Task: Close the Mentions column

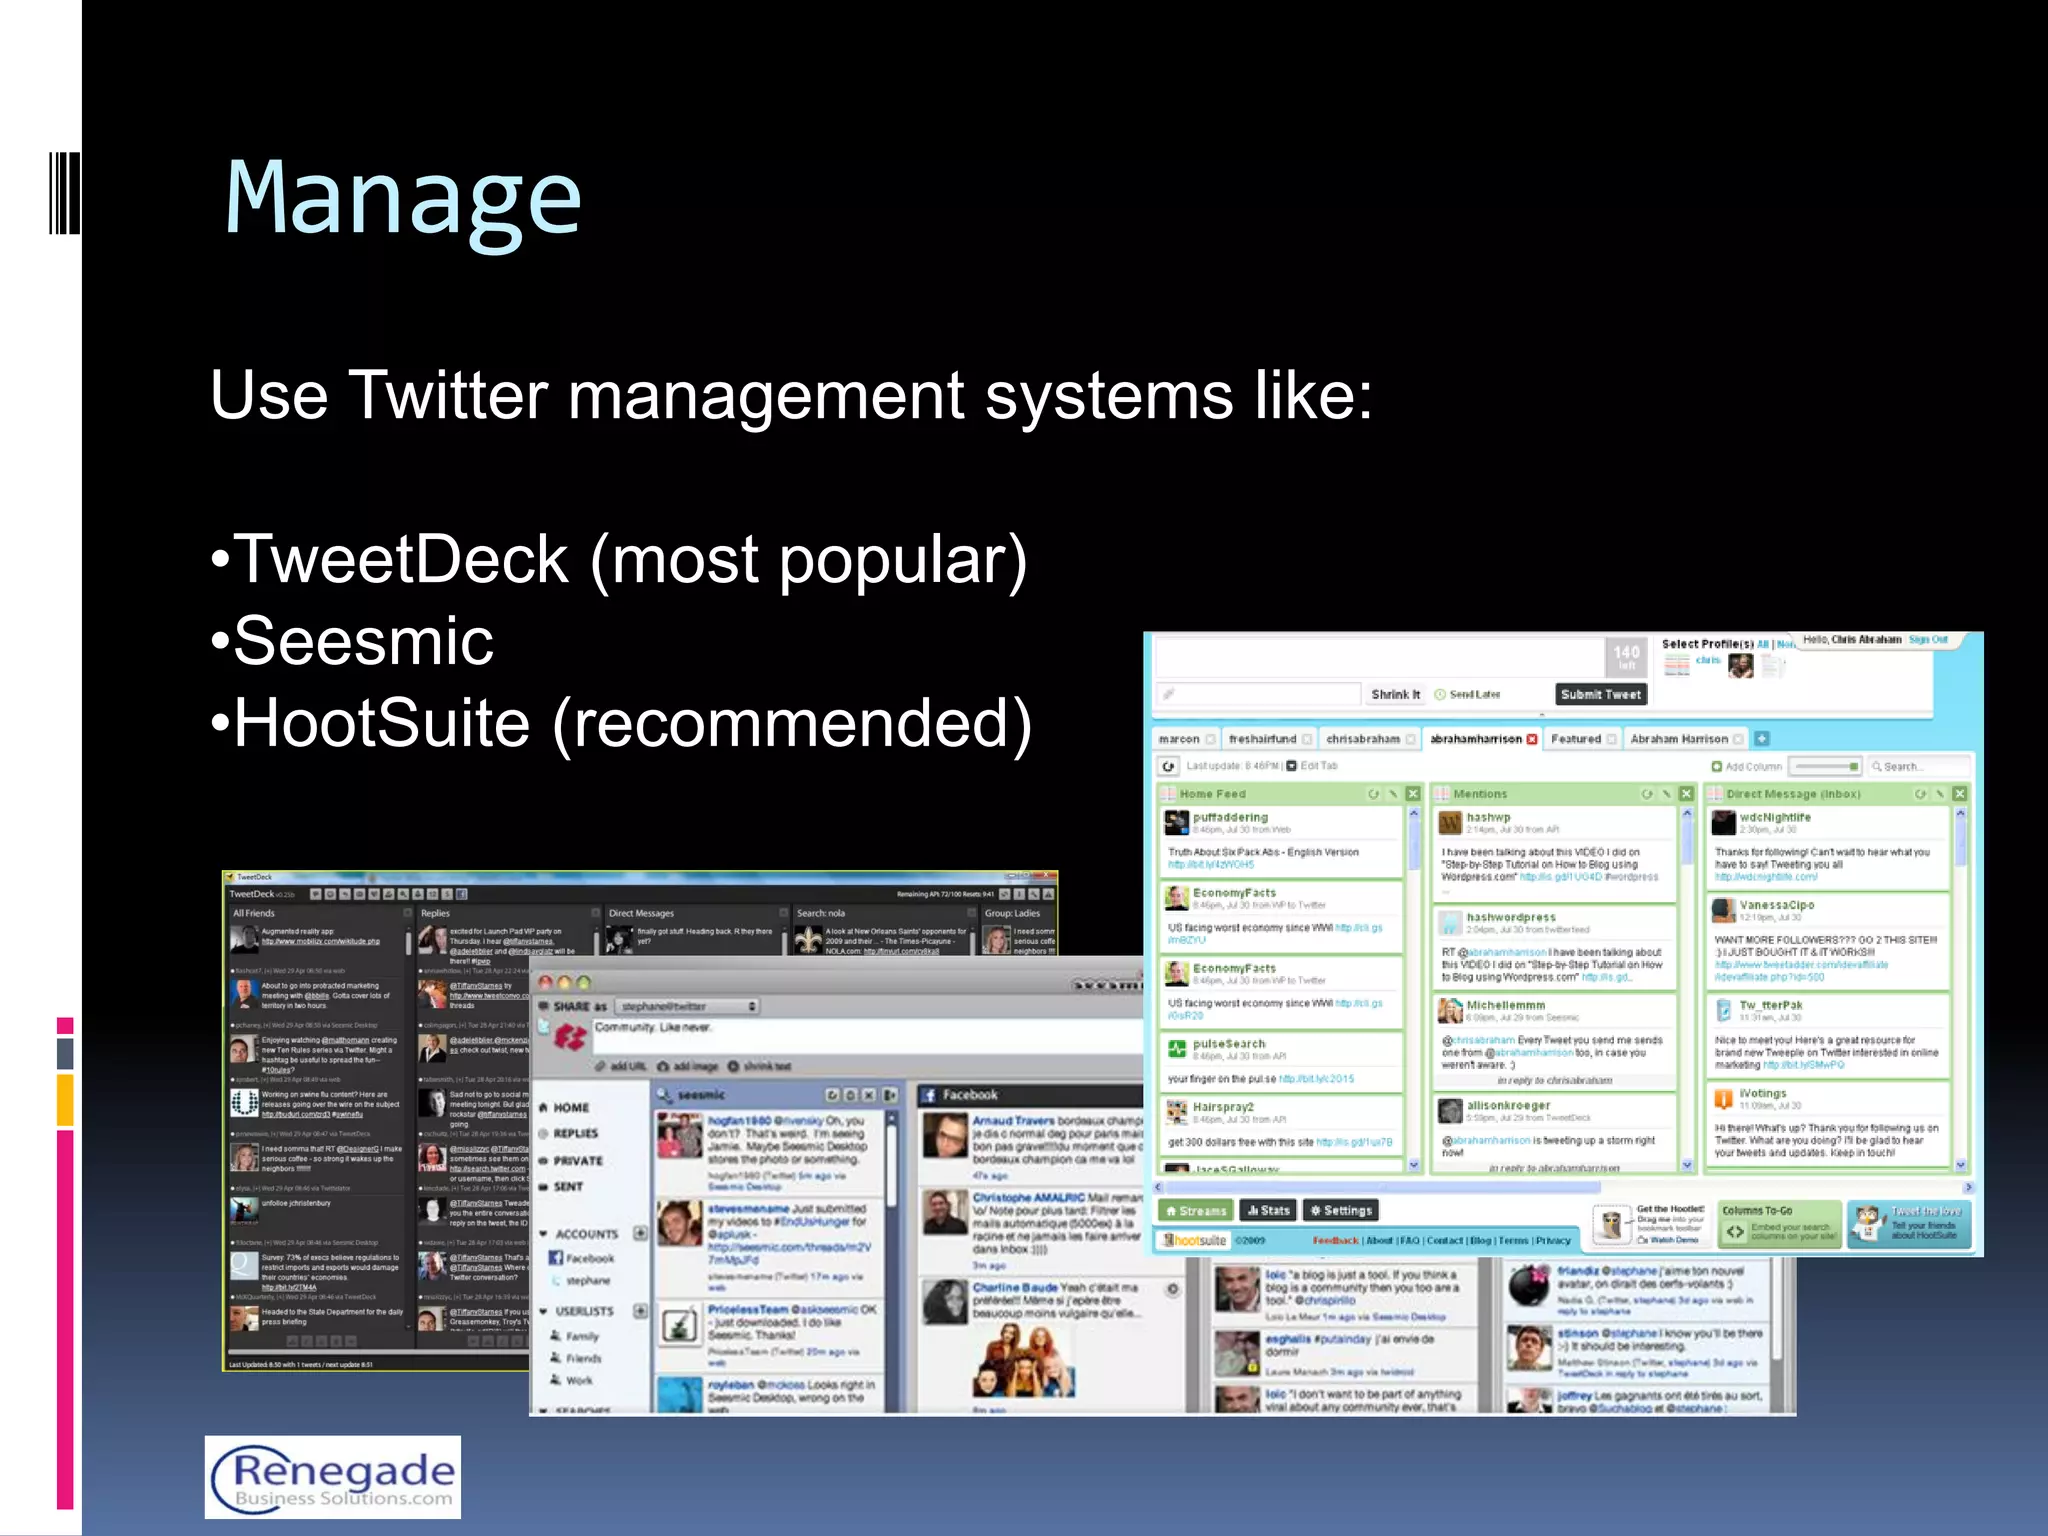Action: pos(1687,794)
